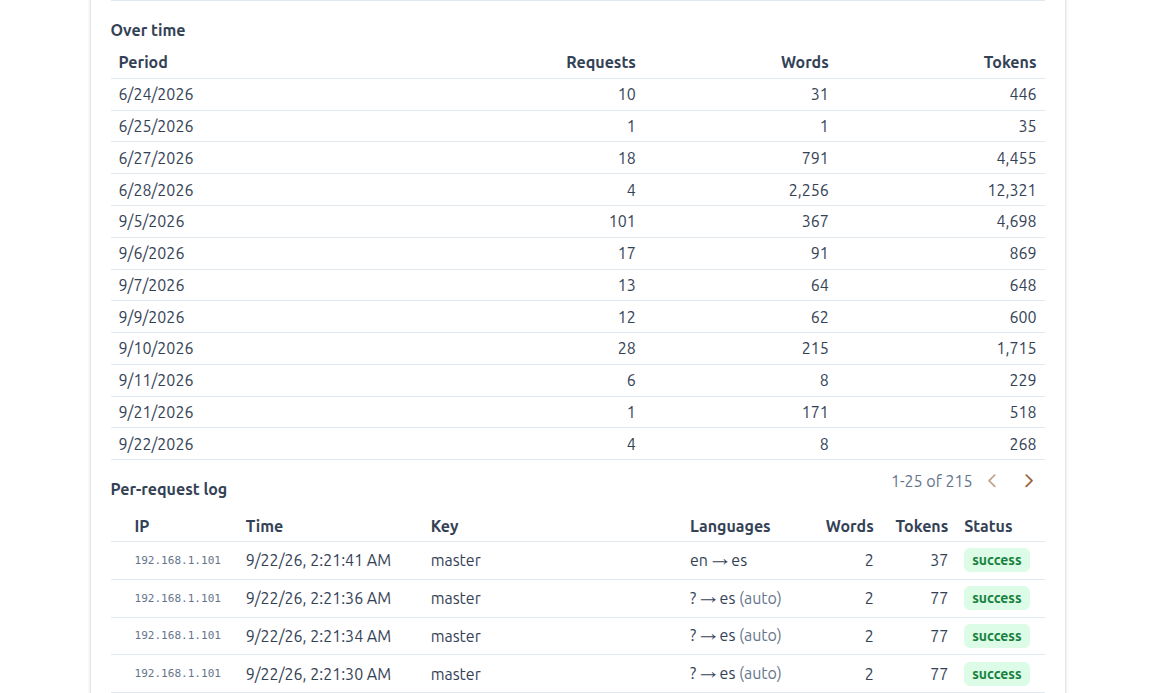Click the 1,715 tokens value
This screenshot has width=1169, height=693.
point(1016,349)
